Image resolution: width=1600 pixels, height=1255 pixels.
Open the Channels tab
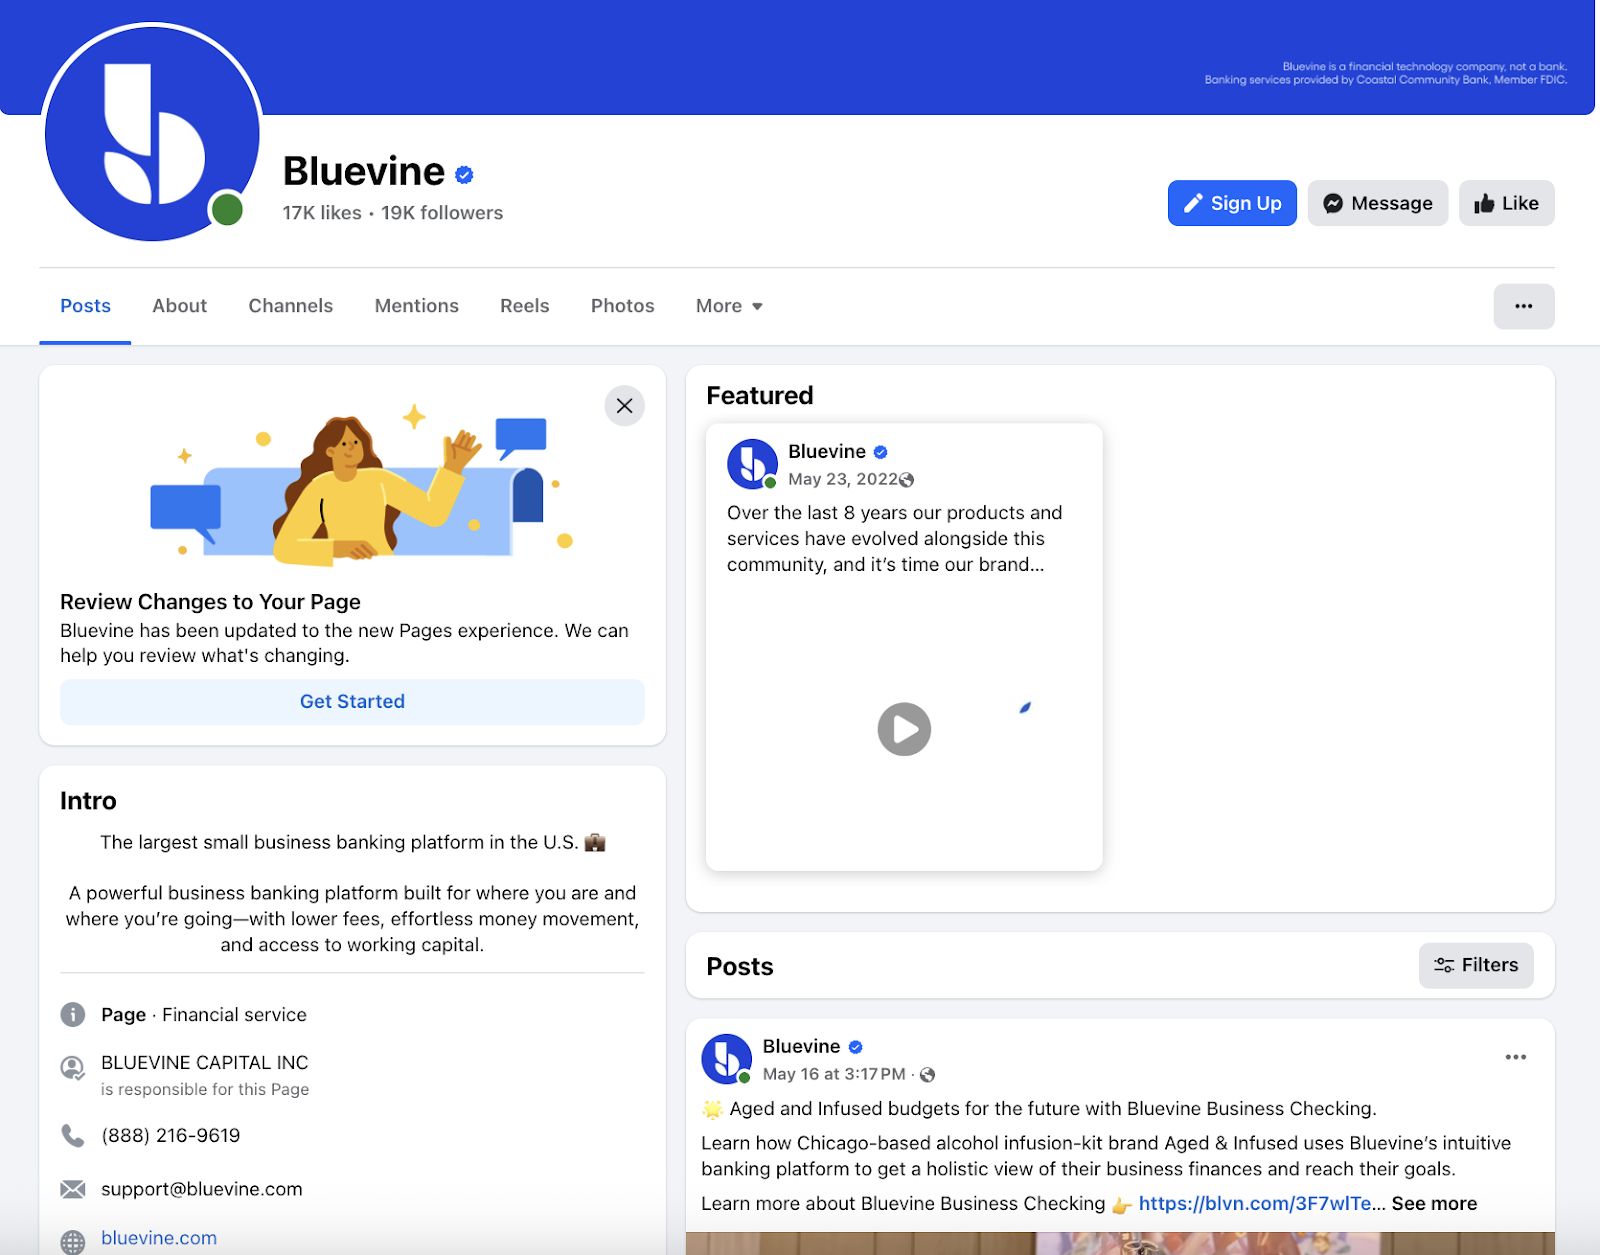290,306
